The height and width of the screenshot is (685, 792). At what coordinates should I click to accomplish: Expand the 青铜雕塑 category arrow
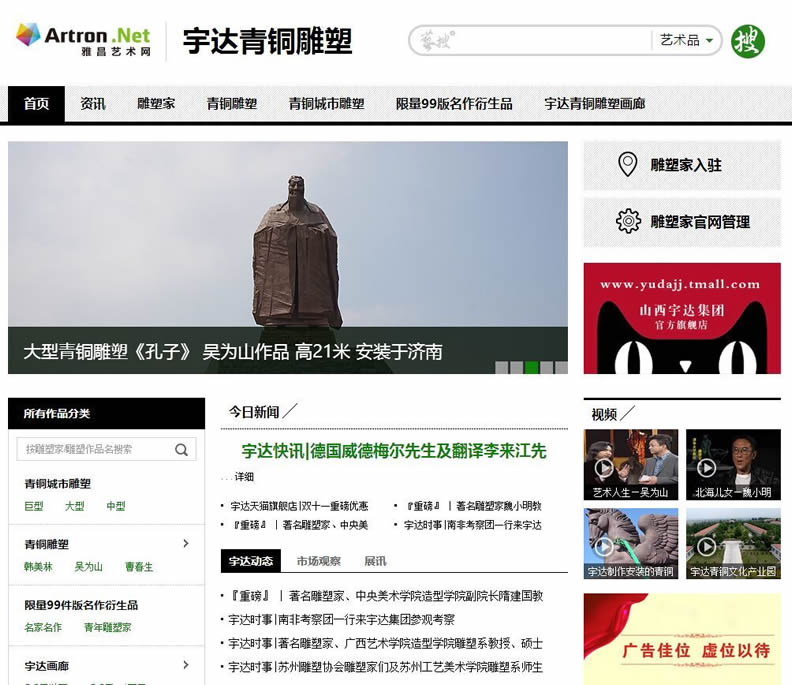coord(186,544)
